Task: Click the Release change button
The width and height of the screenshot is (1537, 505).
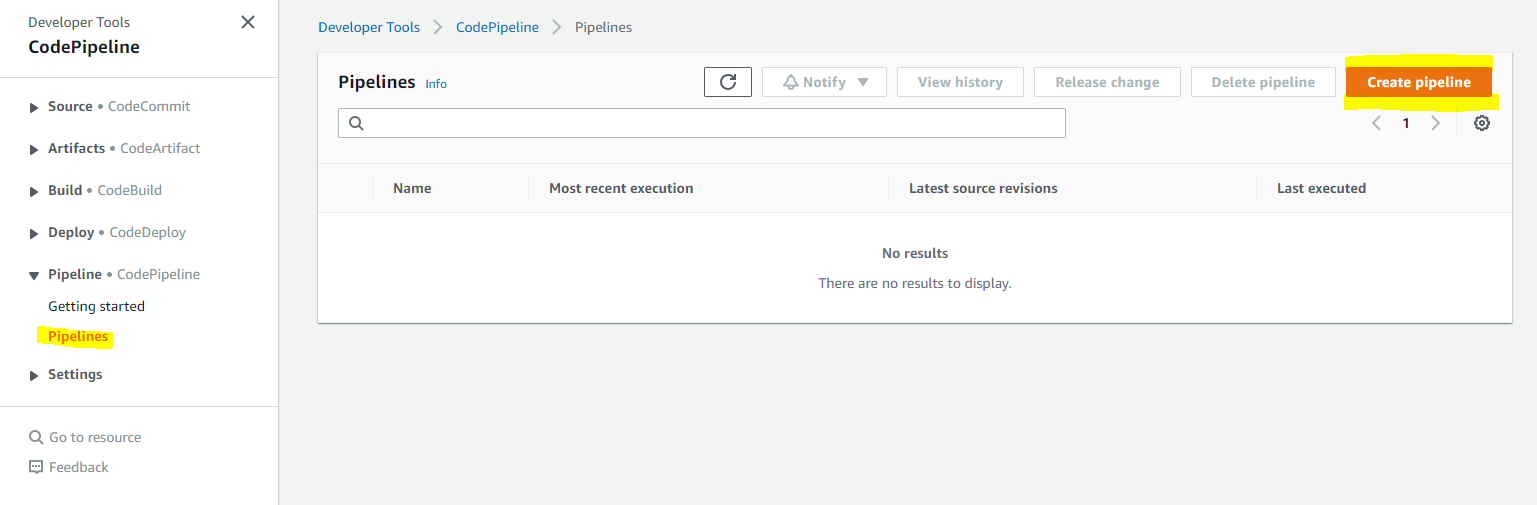Action: (1107, 82)
